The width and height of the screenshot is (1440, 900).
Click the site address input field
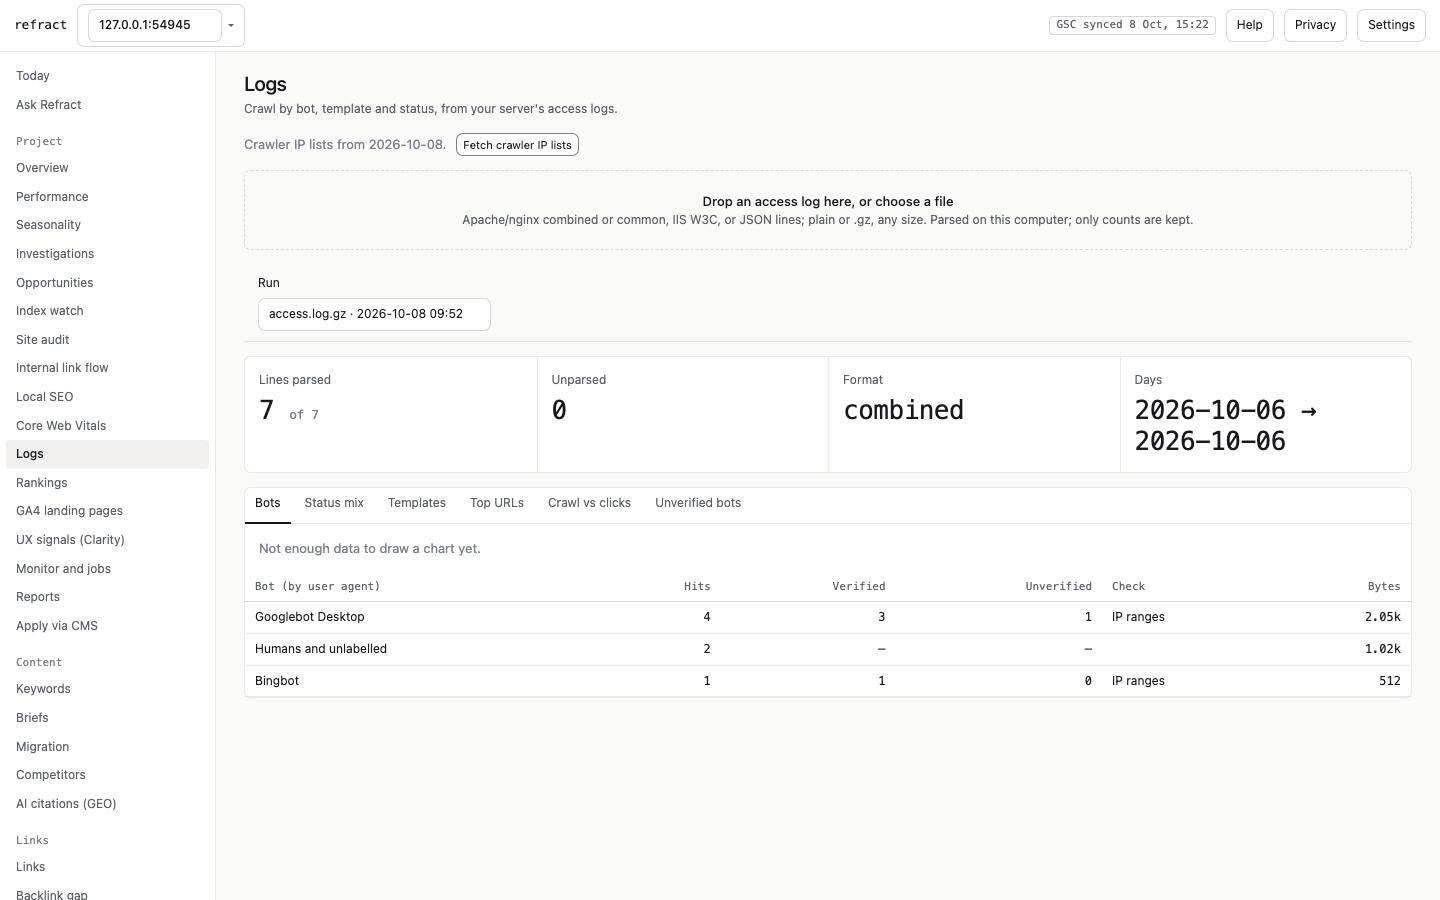pos(155,25)
